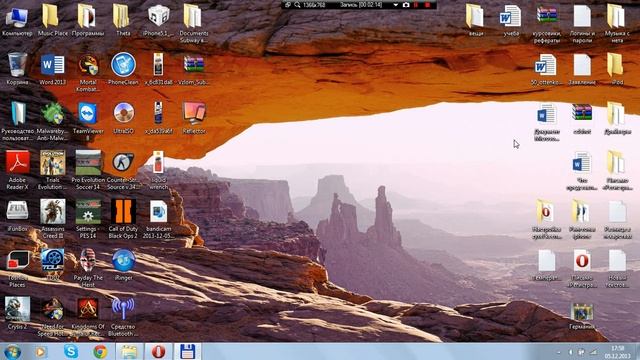Open the Music Place folder
Viewport: 640px width, 360px height.
point(52,20)
